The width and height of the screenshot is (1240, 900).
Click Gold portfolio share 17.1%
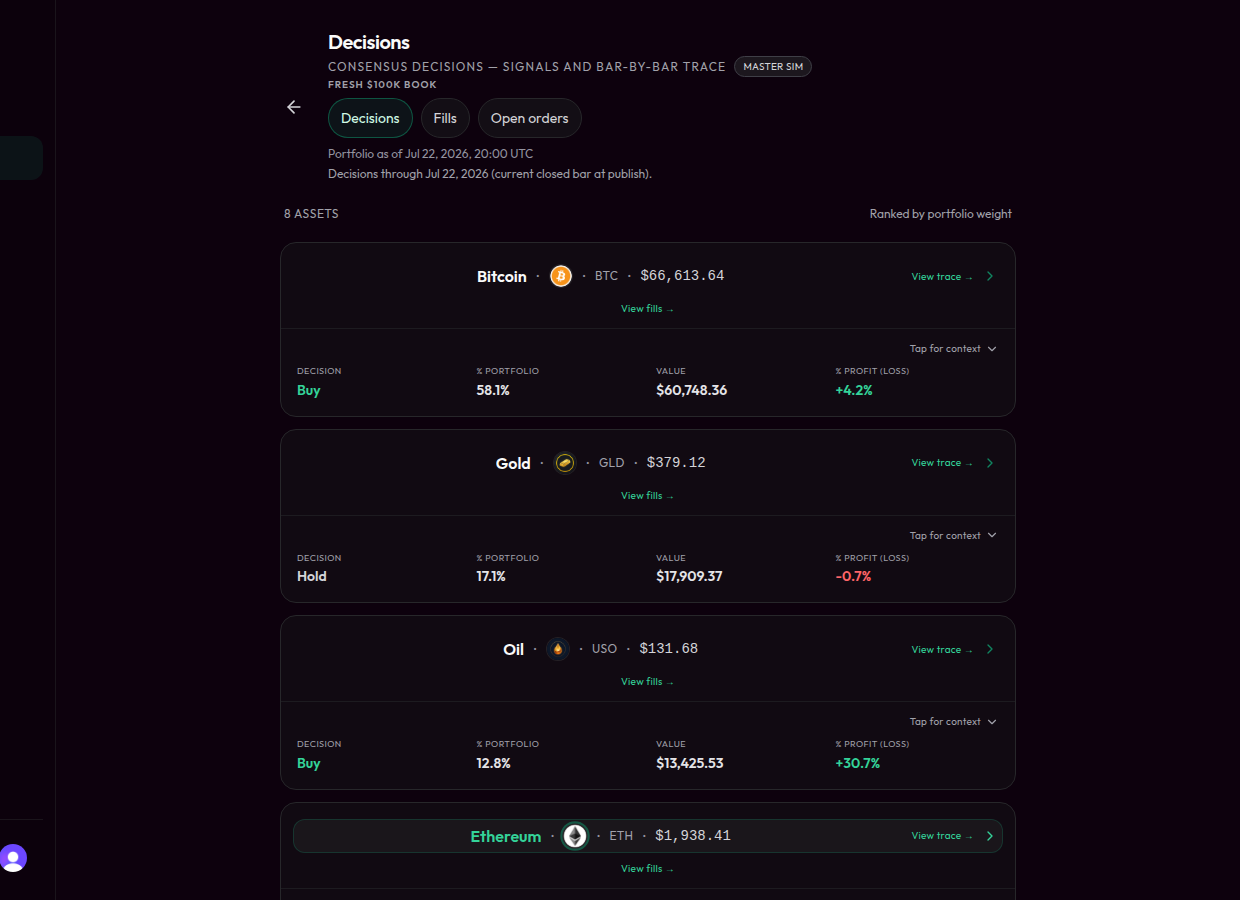pyautogui.click(x=491, y=577)
